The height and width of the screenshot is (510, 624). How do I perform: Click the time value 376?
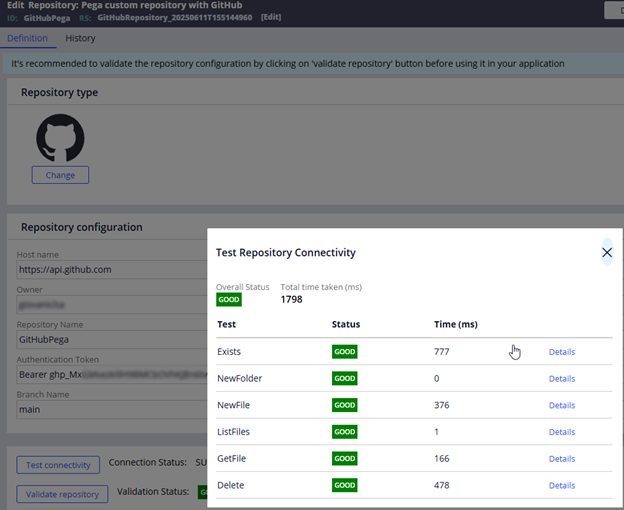coord(442,405)
